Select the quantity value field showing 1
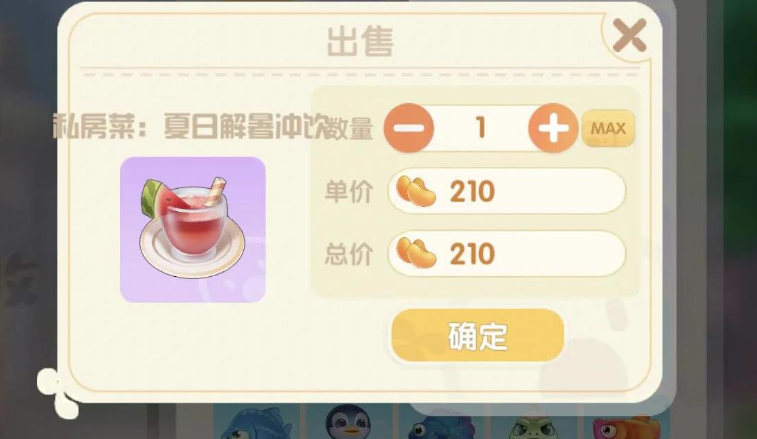This screenshot has width=757, height=439. (481, 128)
